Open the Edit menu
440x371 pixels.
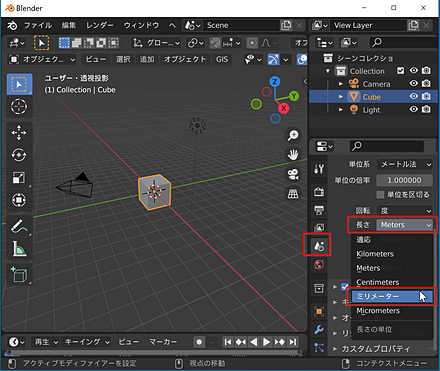tap(69, 25)
